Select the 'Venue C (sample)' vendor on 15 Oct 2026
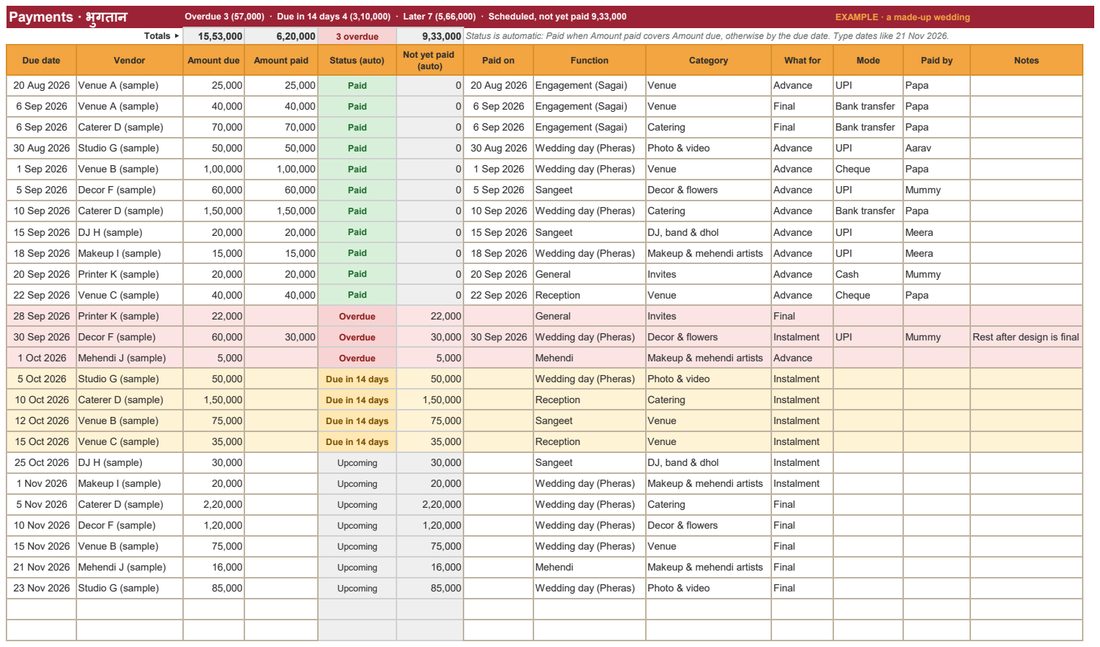This screenshot has height=647, width=1100. click(x=130, y=442)
